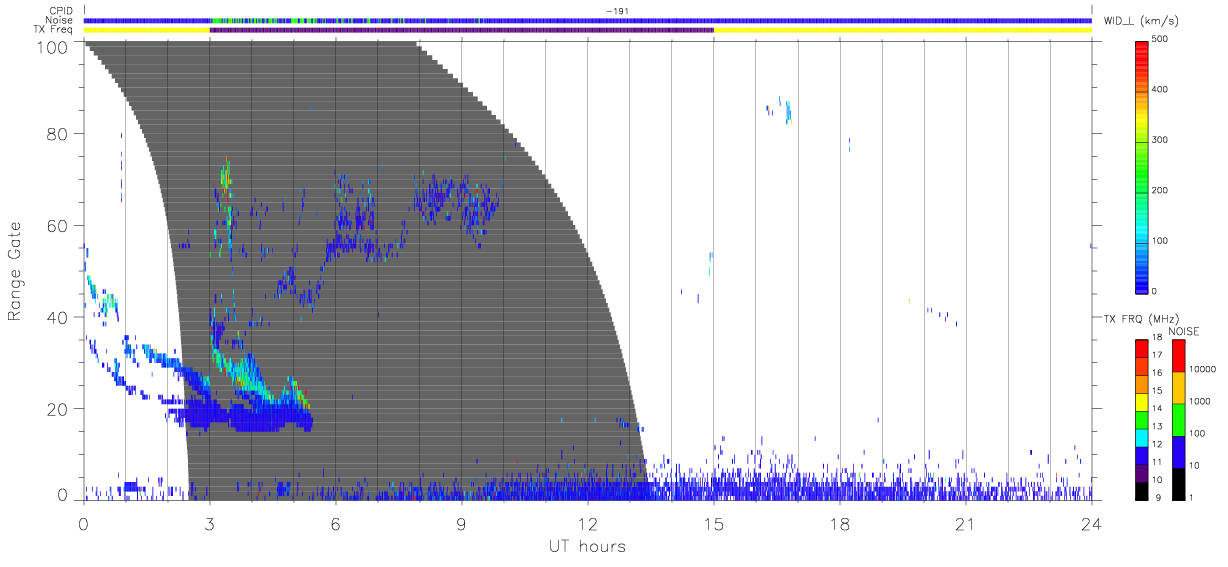The height and width of the screenshot is (567, 1228).
Task: Click the 20 tick on Range Gate axis
Action: click(x=59, y=408)
